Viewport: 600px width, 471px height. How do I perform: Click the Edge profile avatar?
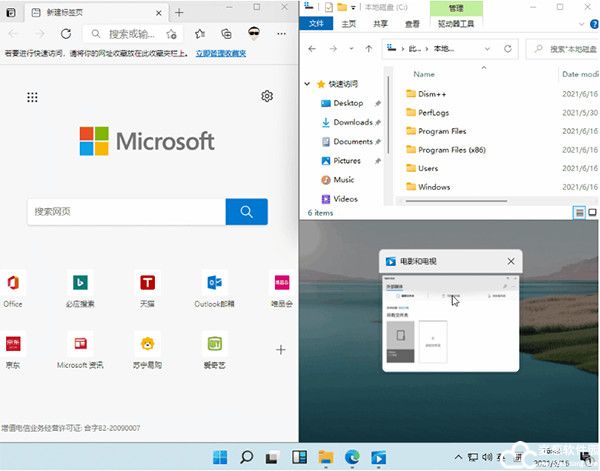tap(254, 34)
